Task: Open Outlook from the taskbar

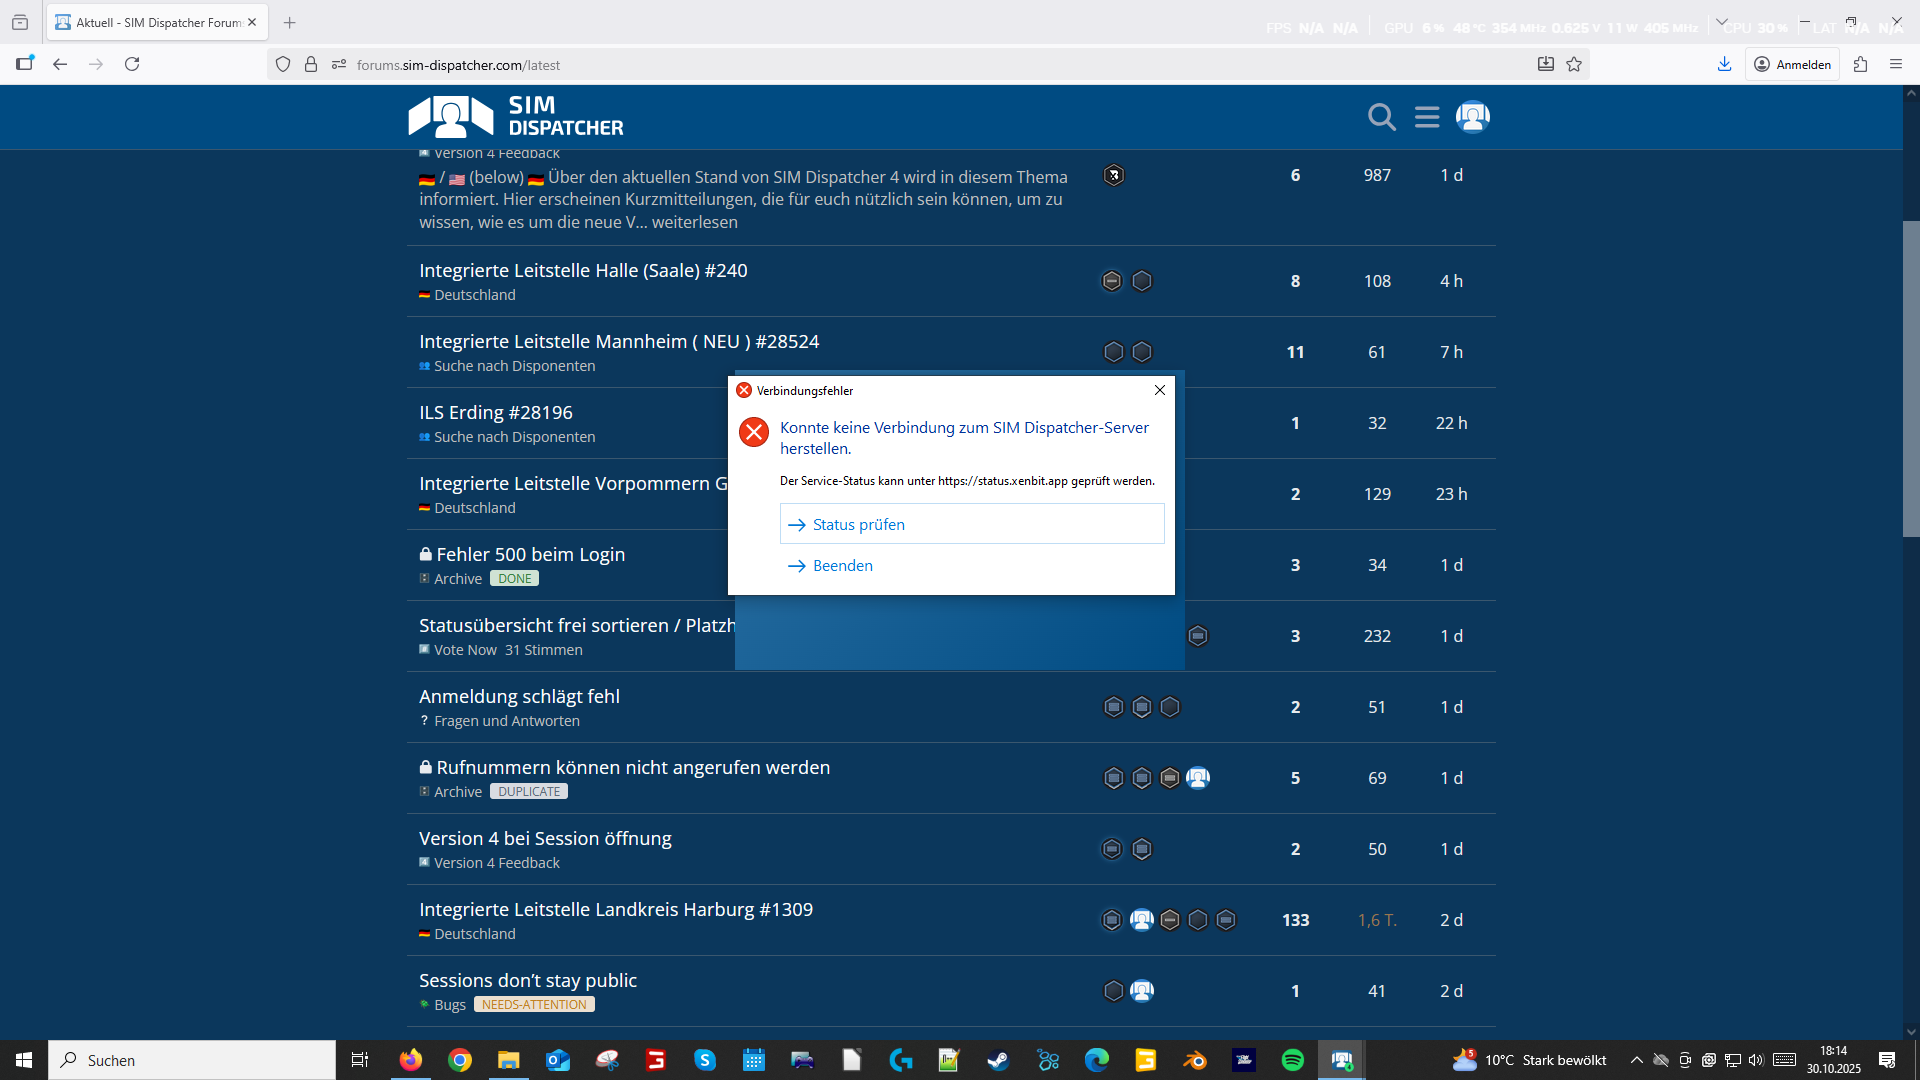Action: tap(558, 1060)
